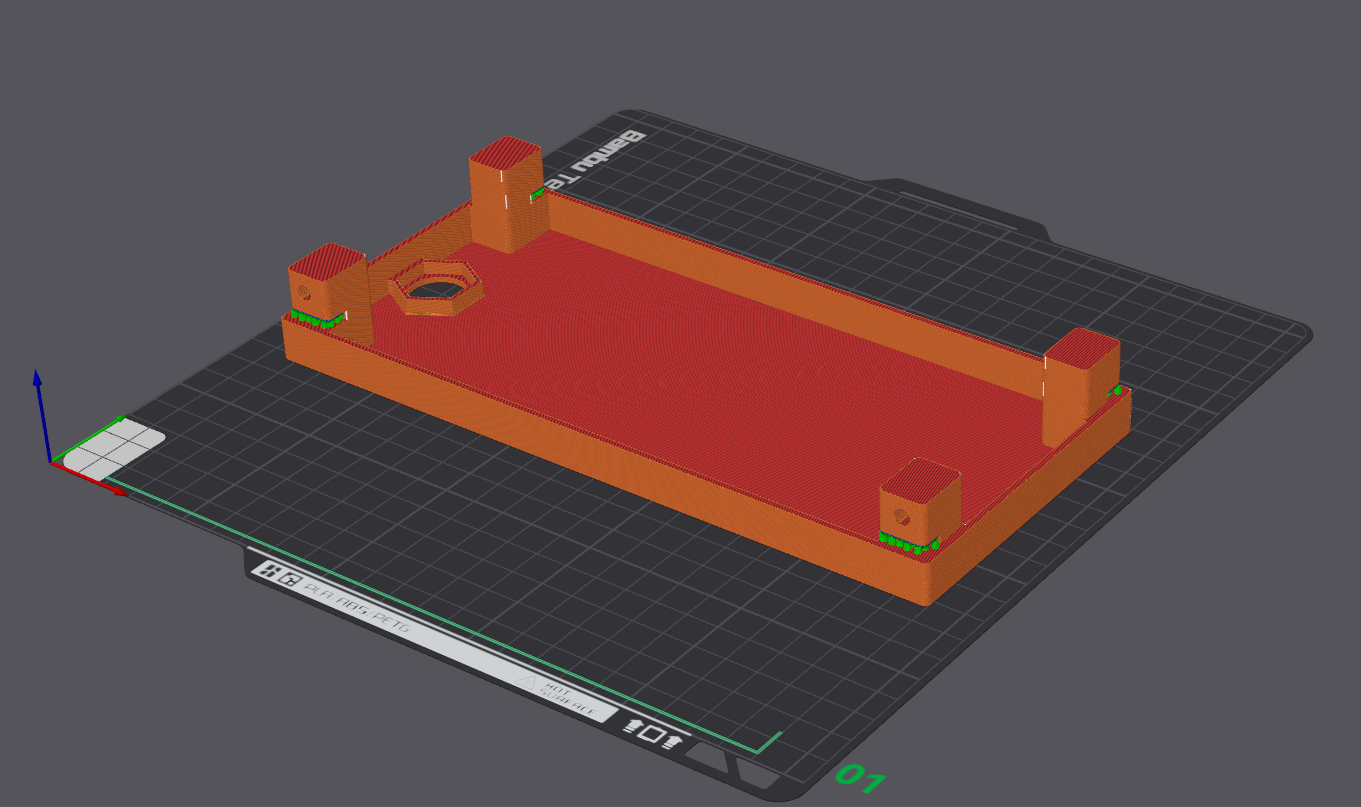Screen dimensions: 1361x807
Task: Click the screw hole in the front-left post
Action: (x=303, y=293)
